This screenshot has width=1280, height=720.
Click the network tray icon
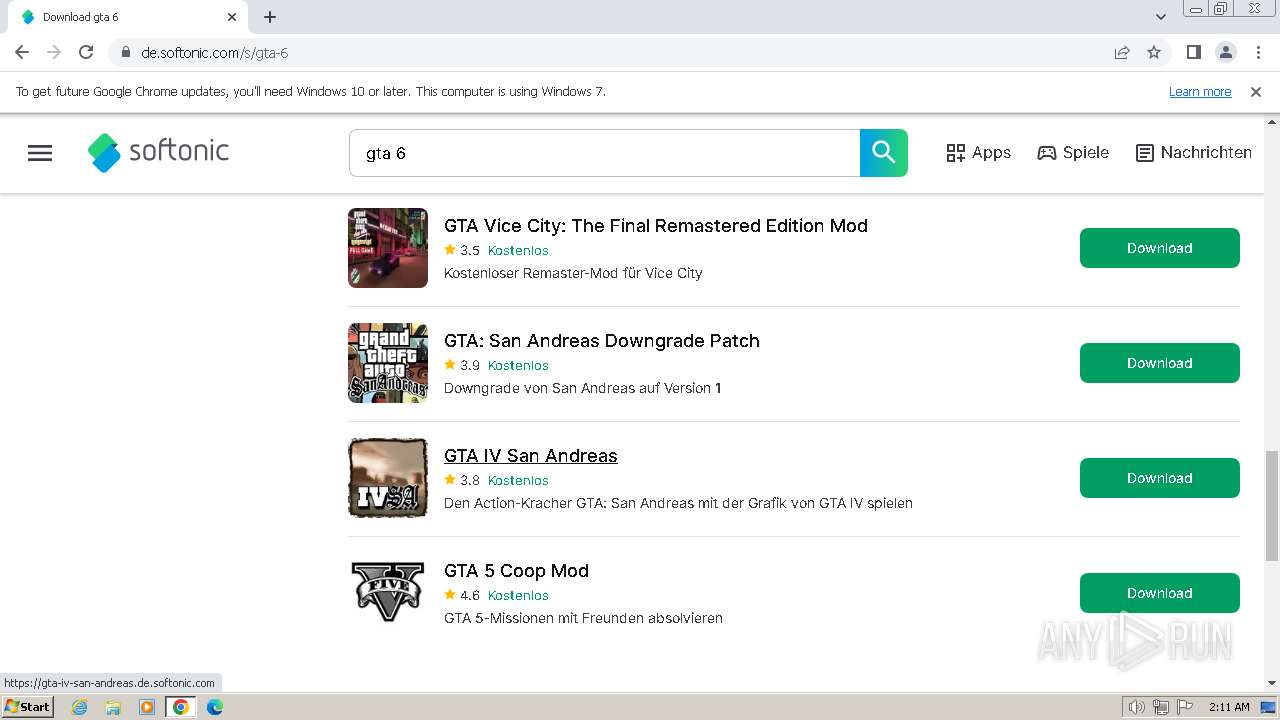click(1161, 707)
